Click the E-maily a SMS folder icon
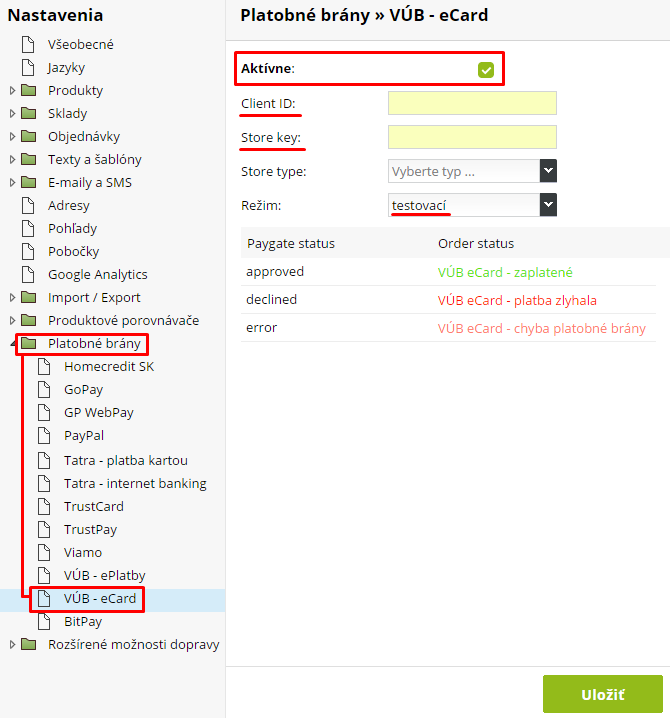Viewport: 670px width, 718px height. point(28,182)
